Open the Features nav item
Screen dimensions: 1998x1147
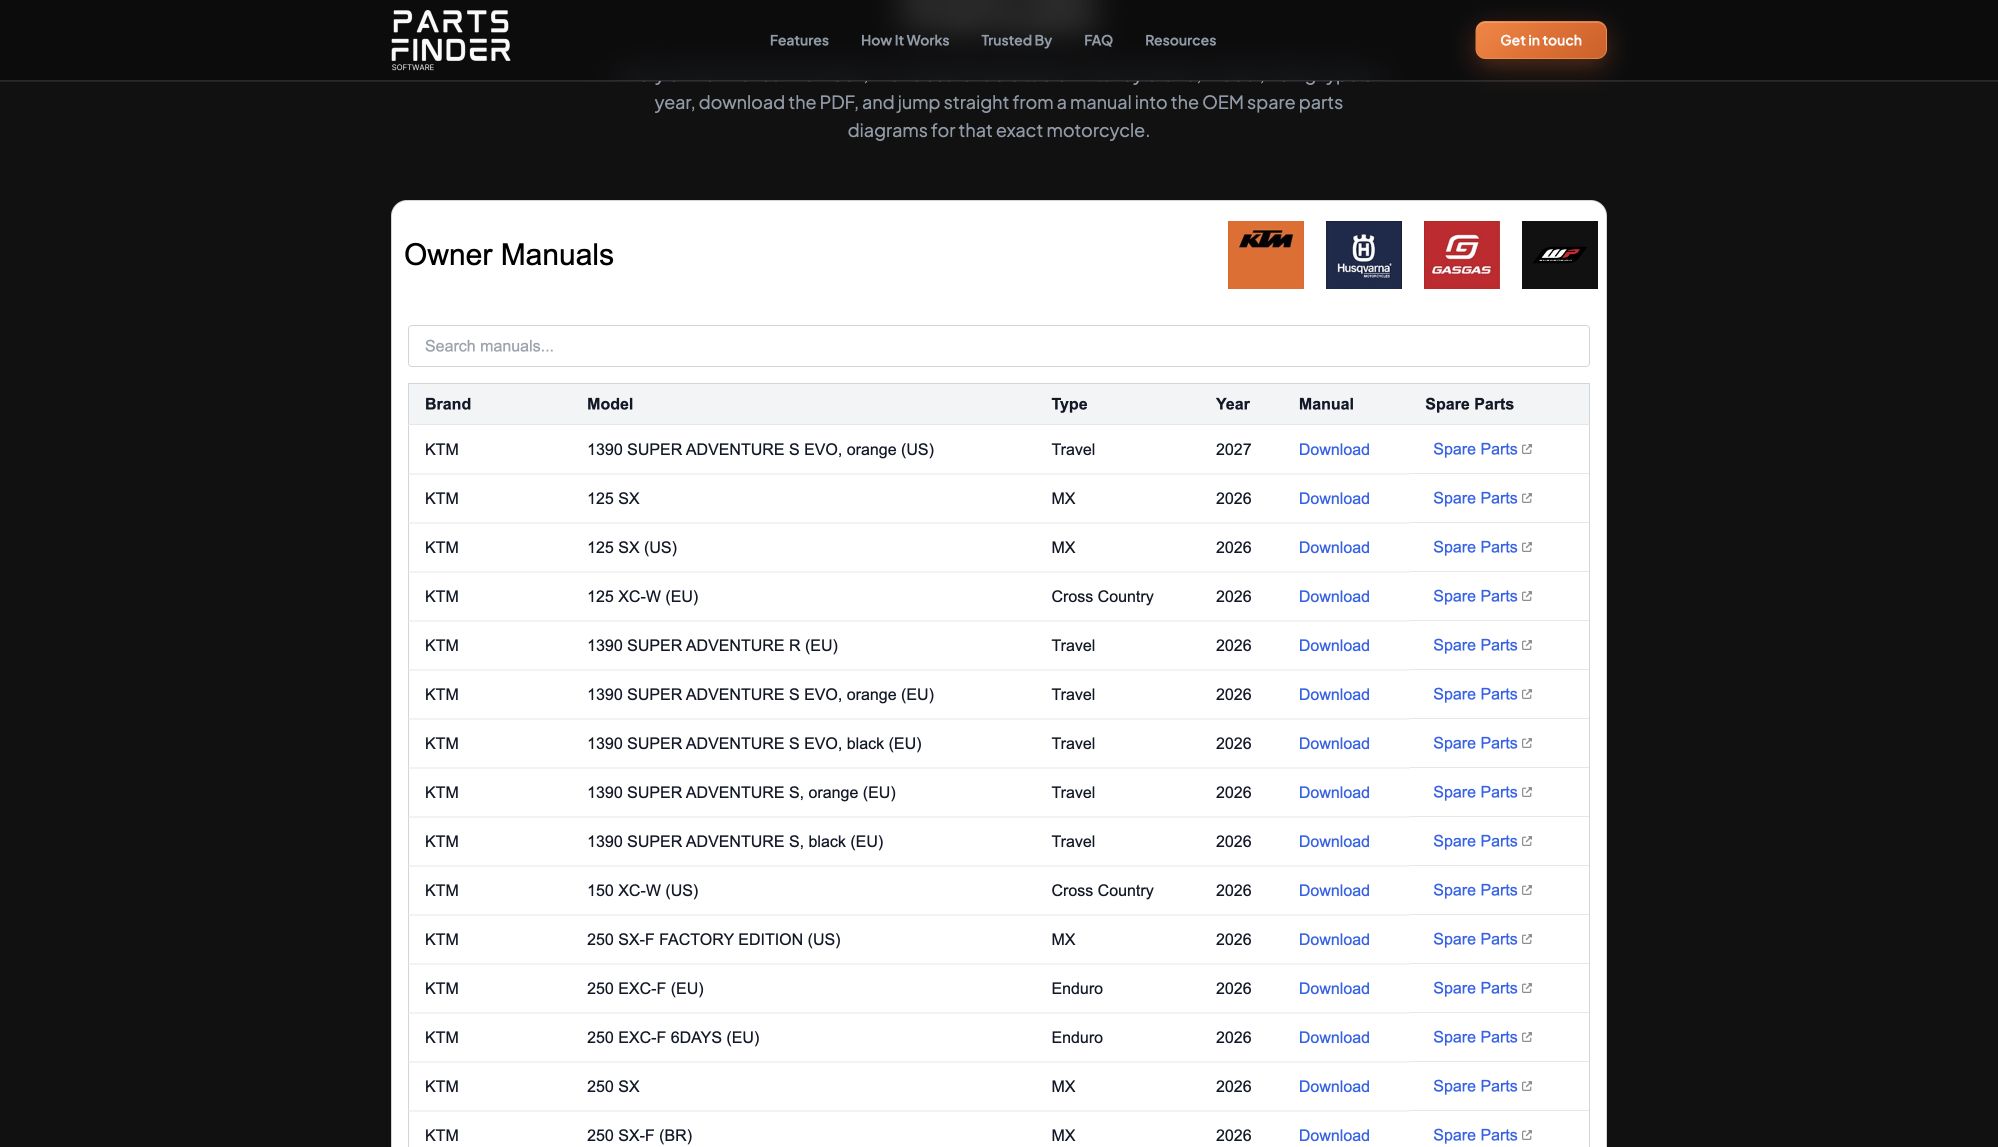coord(799,40)
